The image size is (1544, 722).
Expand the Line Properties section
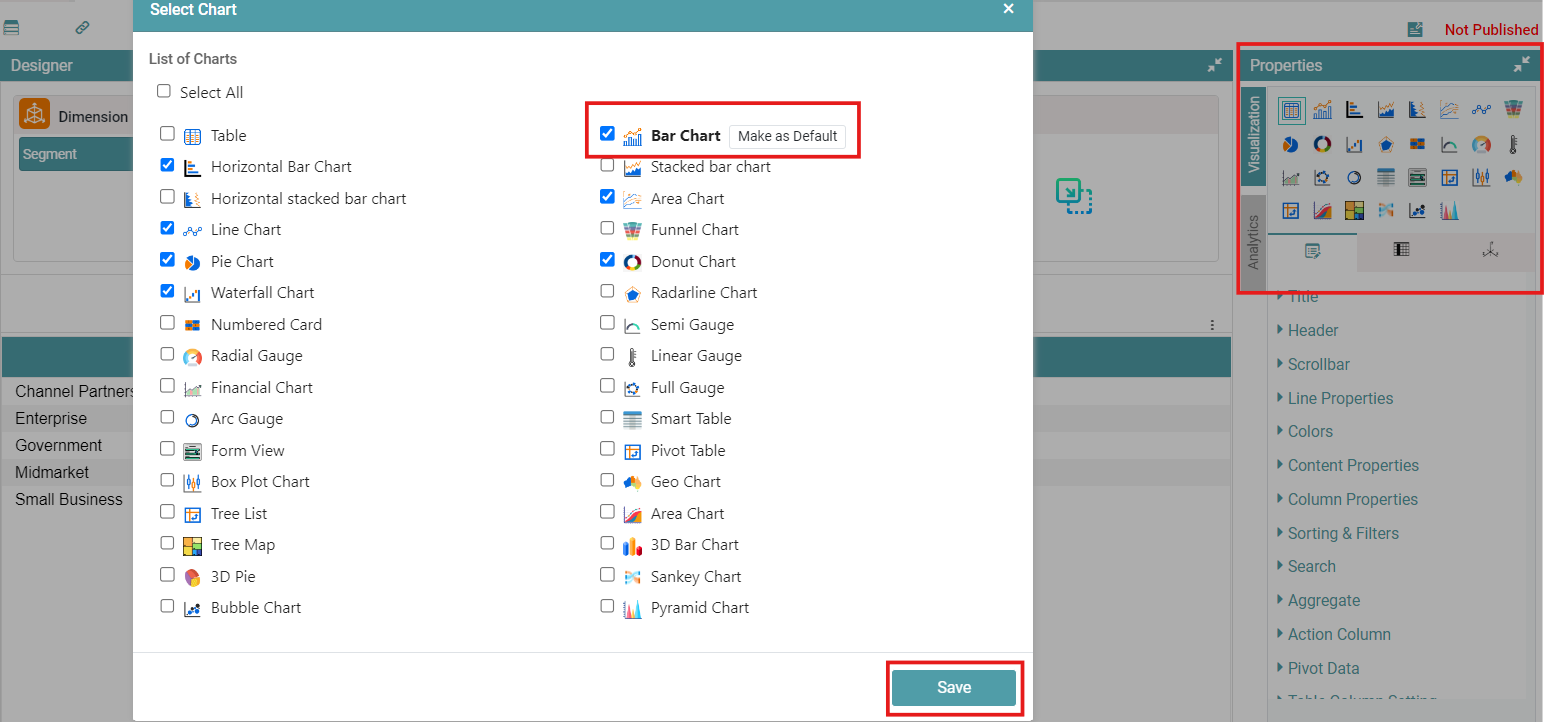tap(1340, 398)
